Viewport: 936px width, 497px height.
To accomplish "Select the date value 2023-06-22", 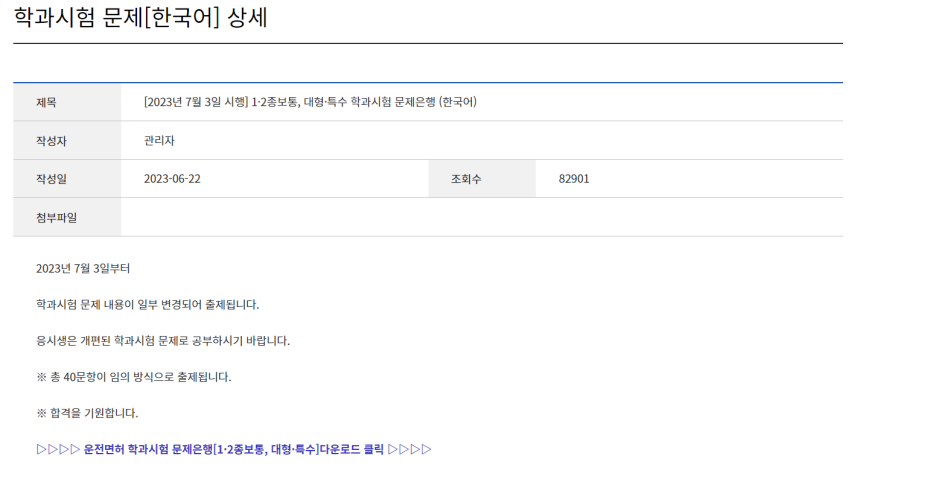I will (172, 179).
